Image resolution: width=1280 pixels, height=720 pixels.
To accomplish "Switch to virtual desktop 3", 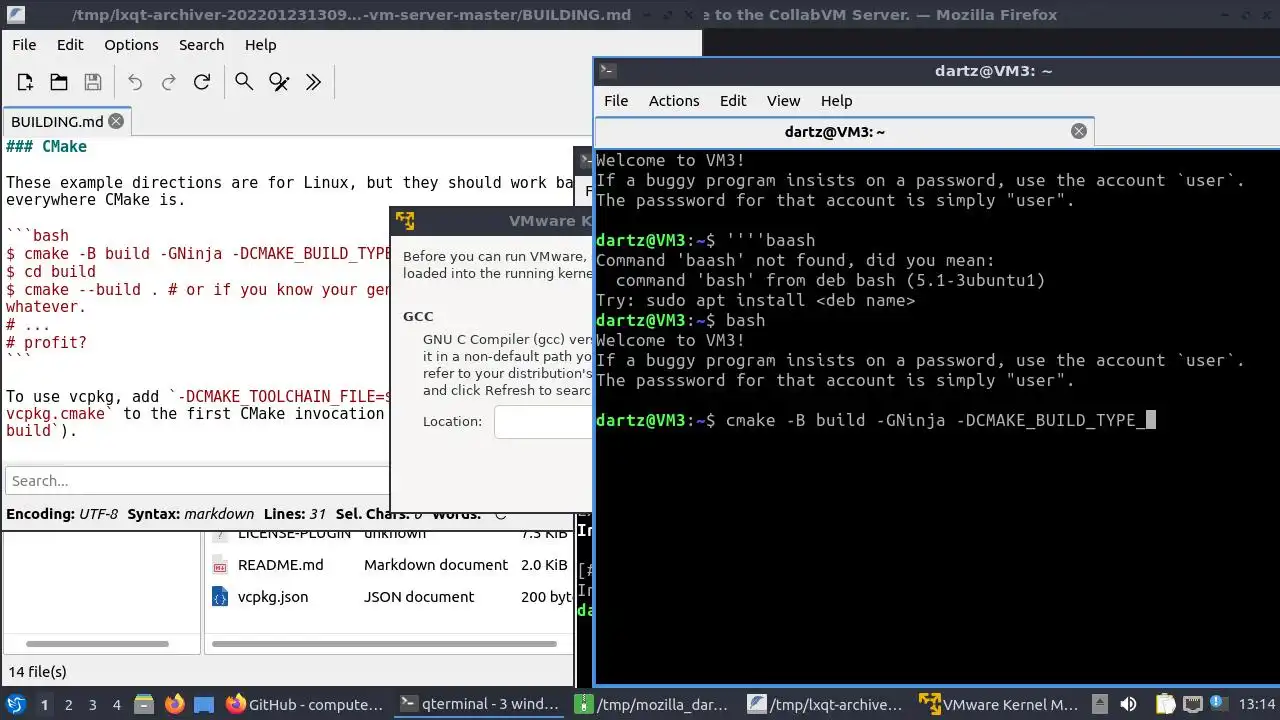I will pyautogui.click(x=93, y=705).
